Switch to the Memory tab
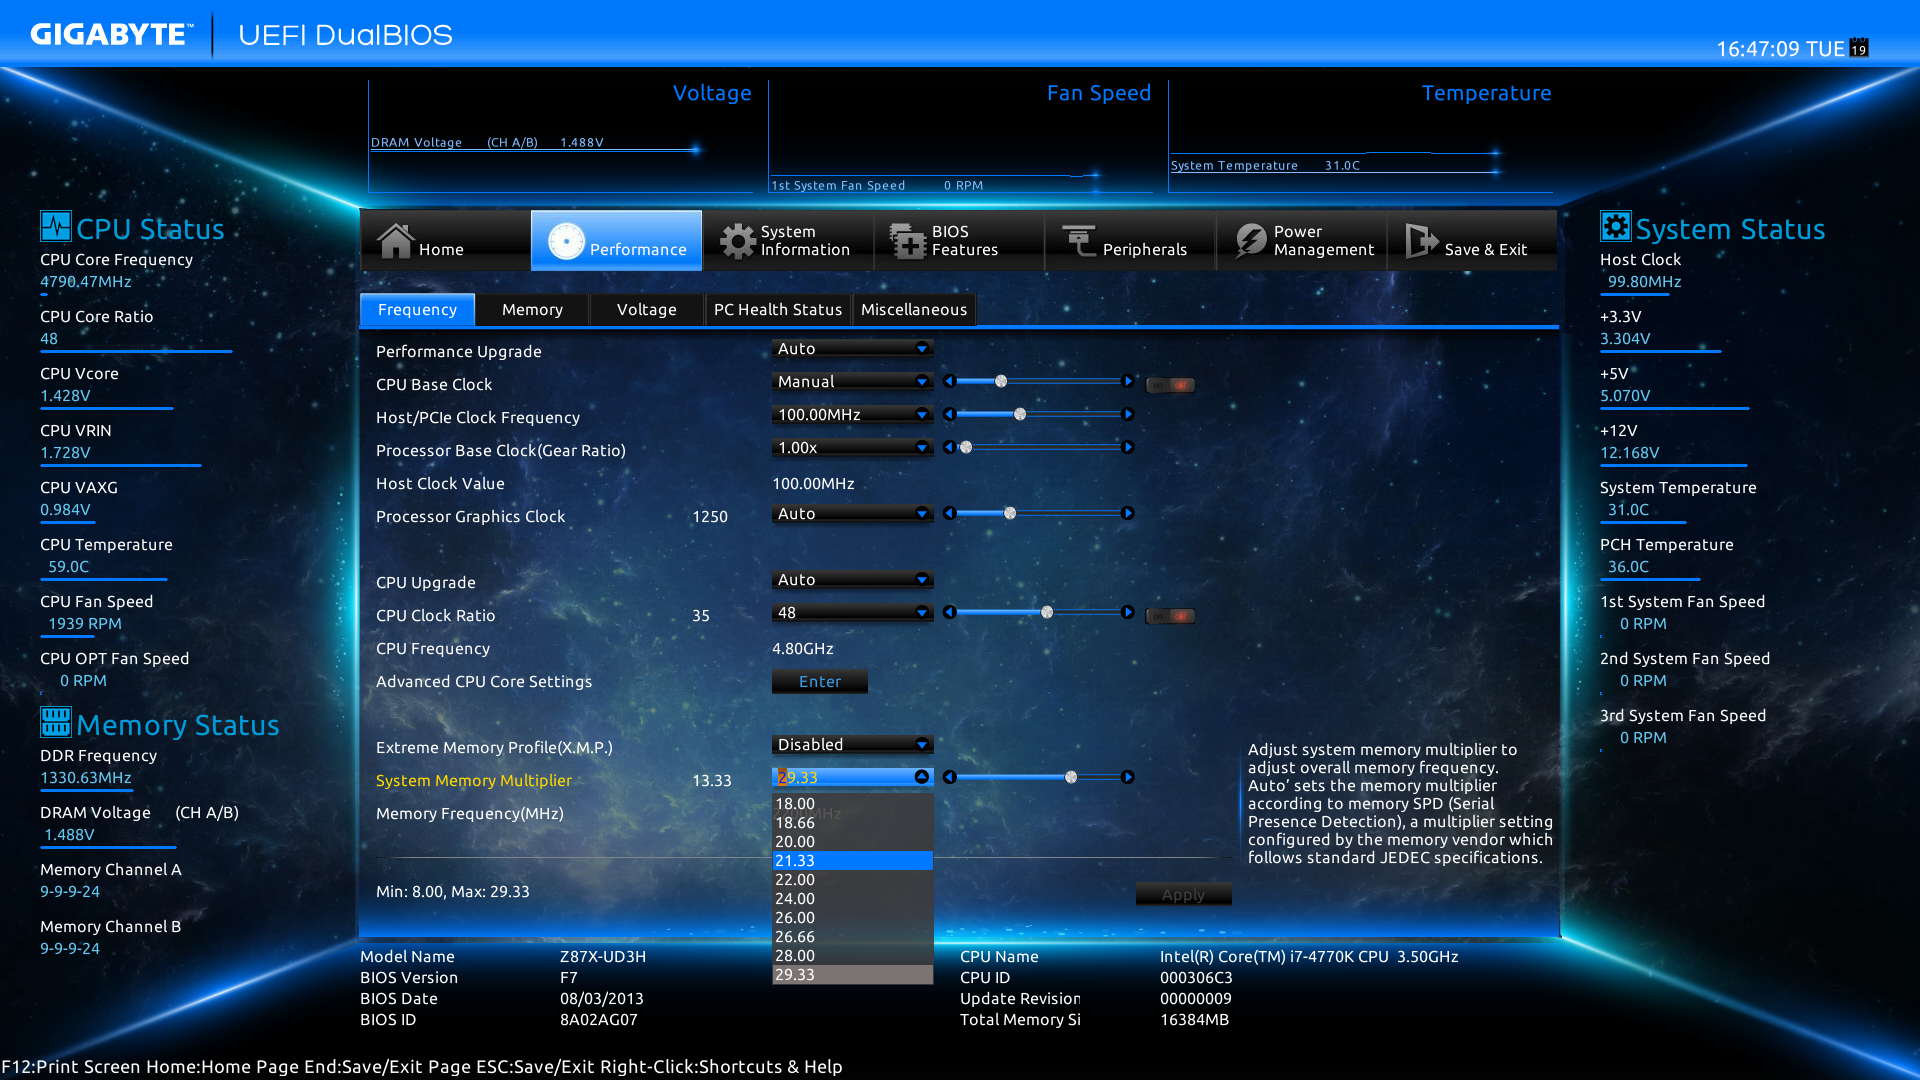The height and width of the screenshot is (1080, 1920). pos(532,310)
